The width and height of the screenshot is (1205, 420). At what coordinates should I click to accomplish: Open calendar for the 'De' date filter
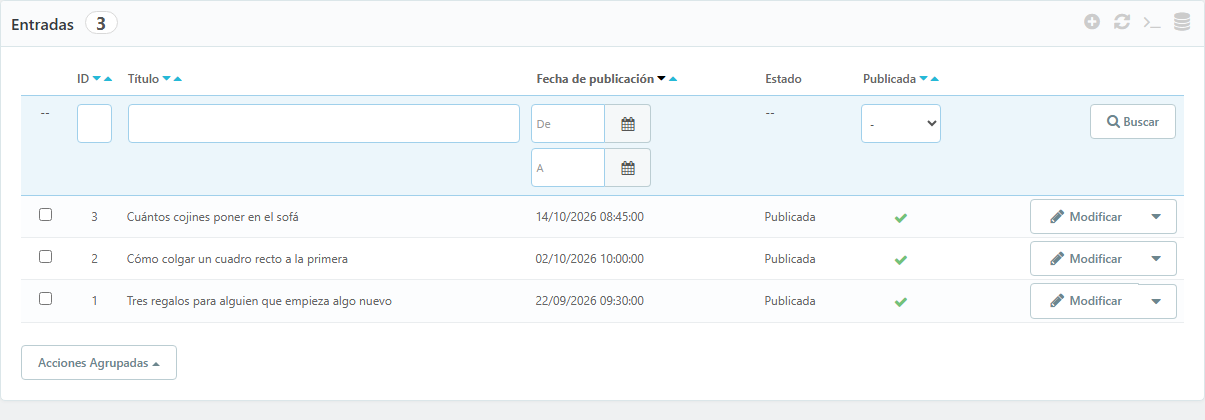628,124
